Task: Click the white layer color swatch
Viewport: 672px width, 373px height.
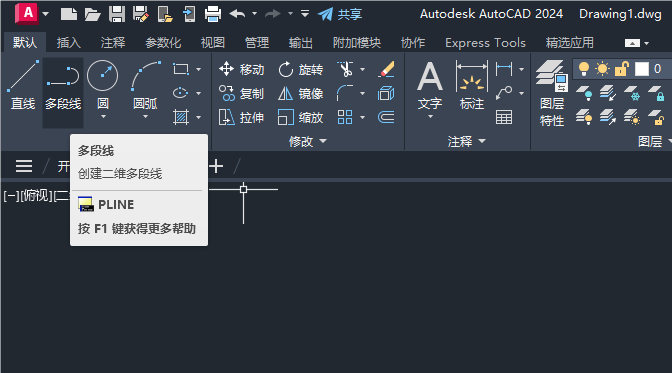Action: click(642, 69)
